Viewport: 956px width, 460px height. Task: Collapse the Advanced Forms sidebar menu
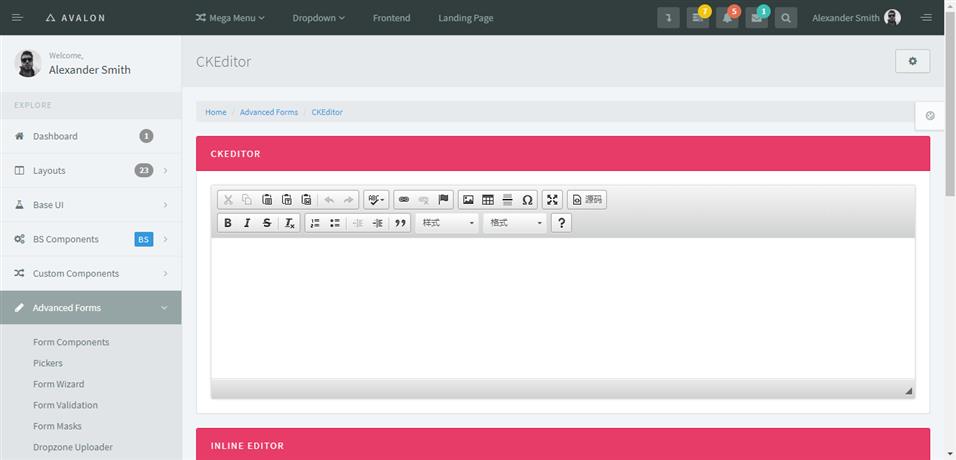[90, 307]
